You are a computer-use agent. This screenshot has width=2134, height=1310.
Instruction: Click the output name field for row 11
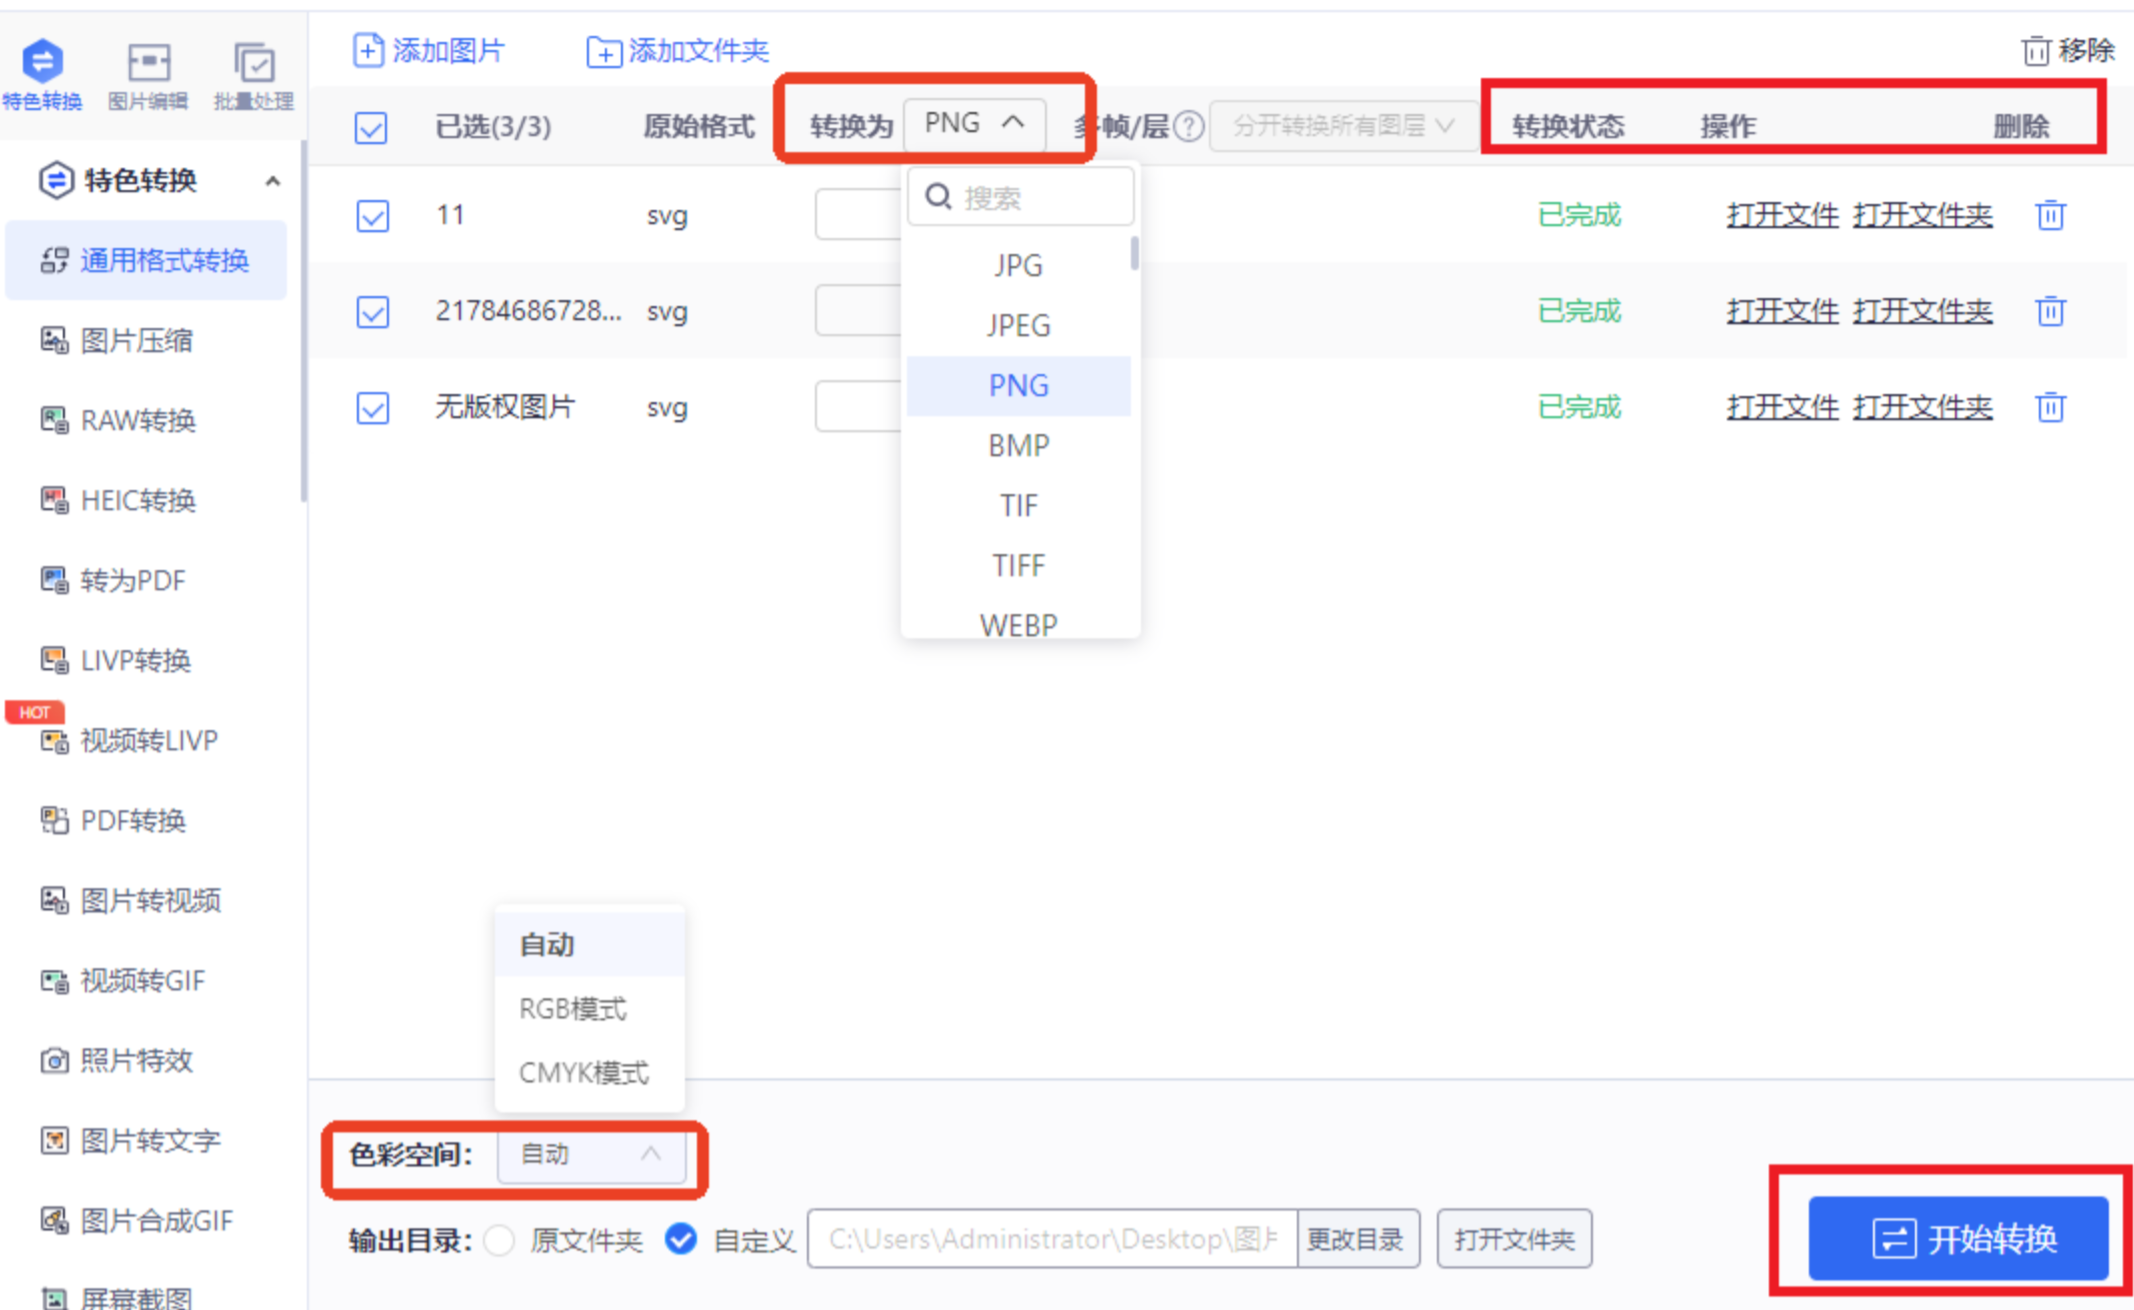860,214
